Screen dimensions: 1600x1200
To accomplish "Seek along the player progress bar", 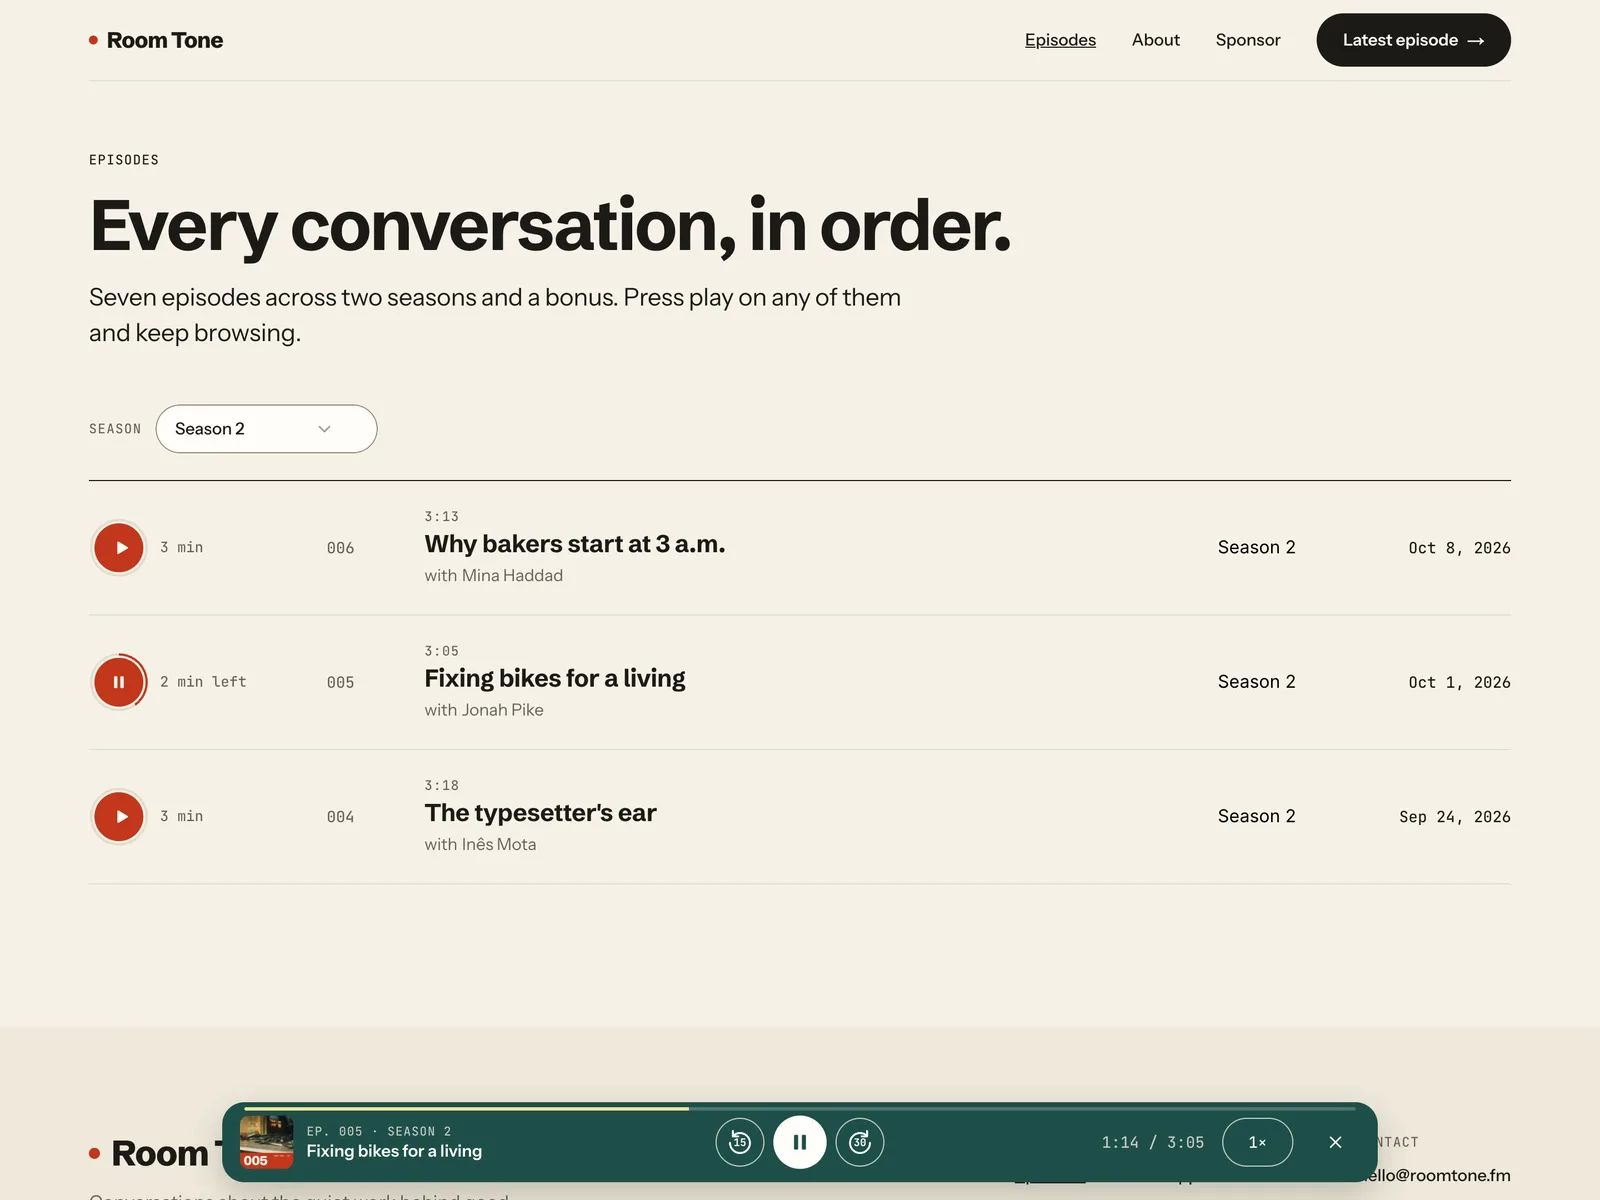I will pos(800,1108).
